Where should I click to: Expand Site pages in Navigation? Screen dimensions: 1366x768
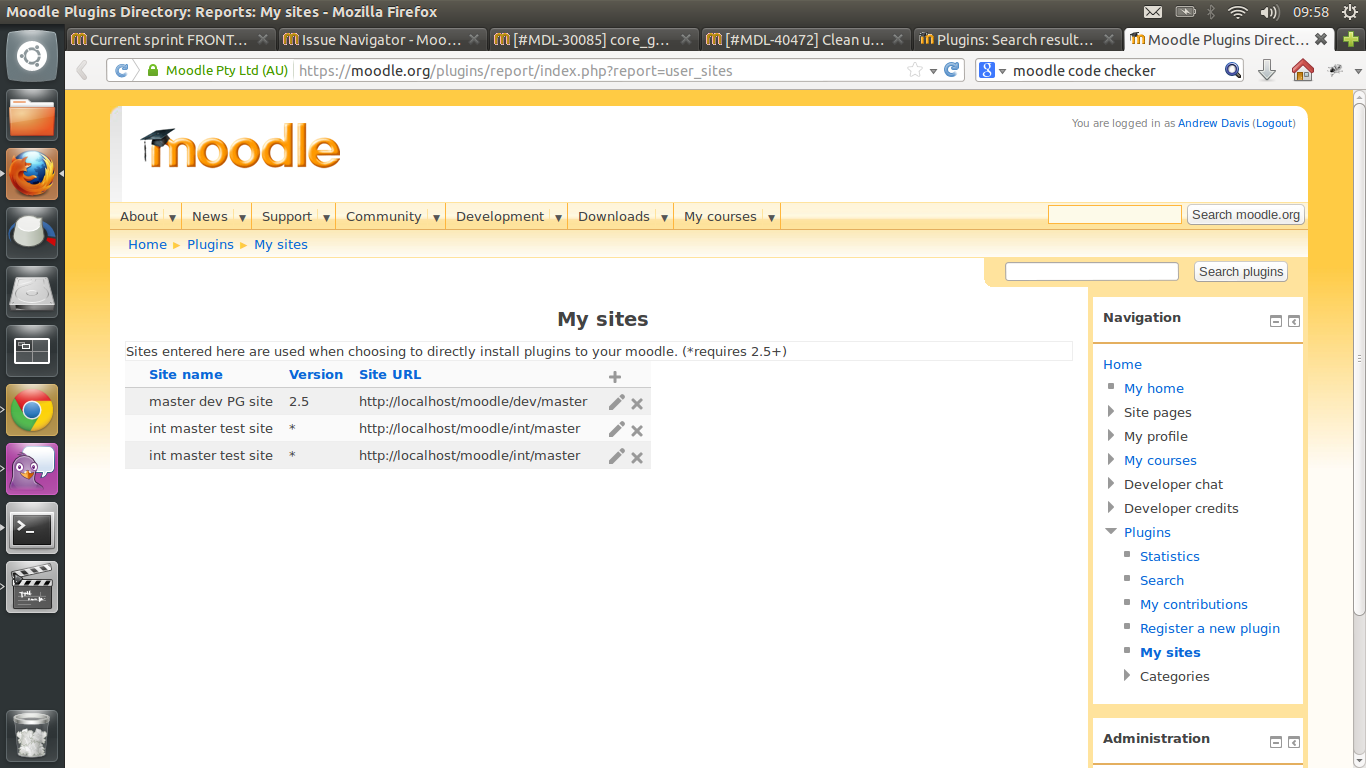pyautogui.click(x=1111, y=411)
